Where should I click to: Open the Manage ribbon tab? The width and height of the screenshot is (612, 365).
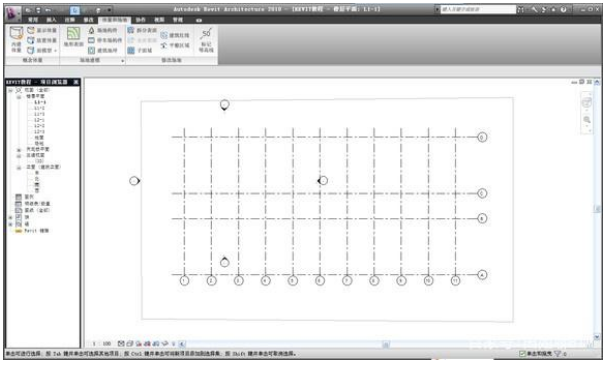coord(178,20)
